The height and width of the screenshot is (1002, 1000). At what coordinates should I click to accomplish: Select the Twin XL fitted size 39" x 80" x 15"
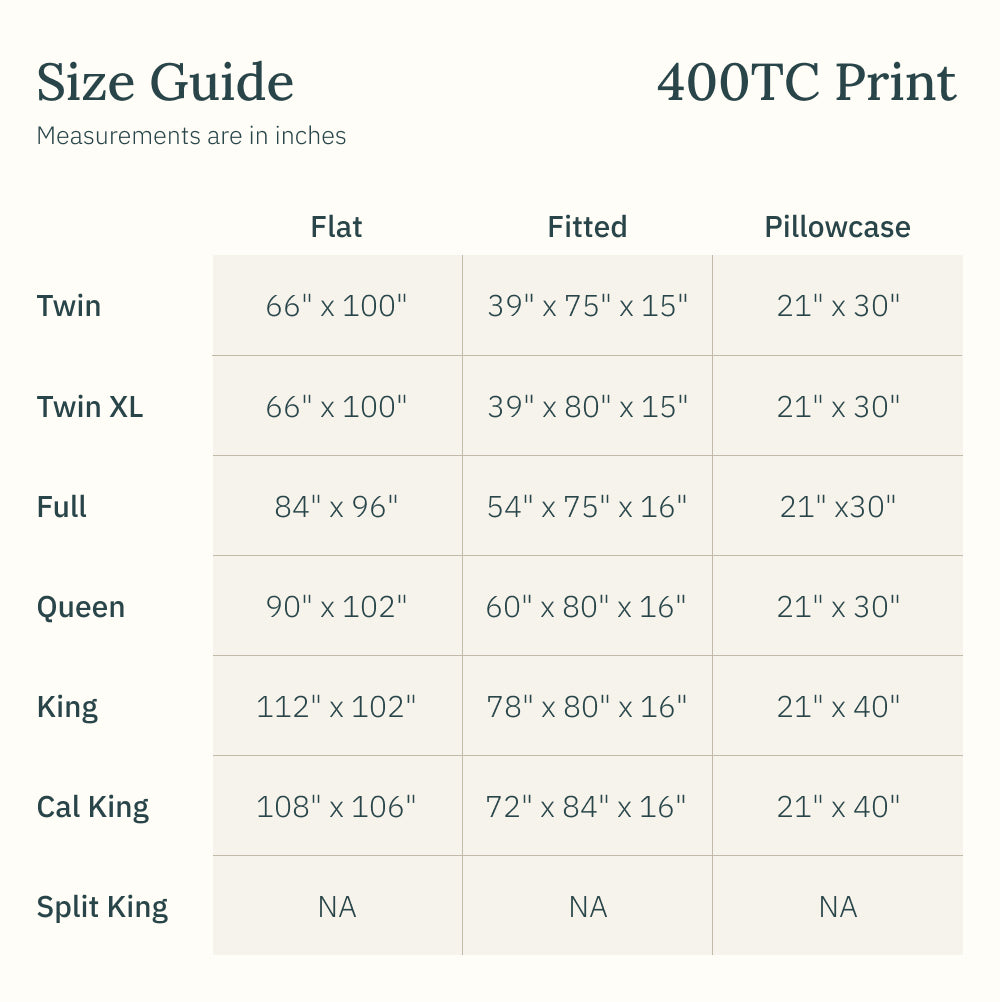(587, 407)
